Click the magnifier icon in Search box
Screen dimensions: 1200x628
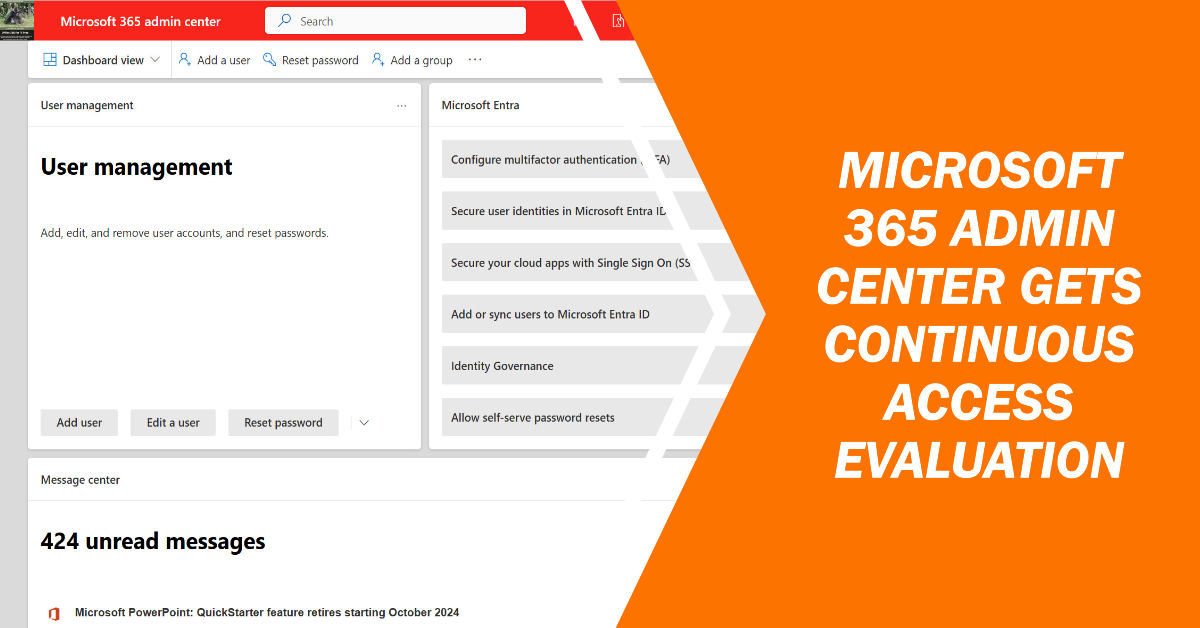pyautogui.click(x=285, y=21)
